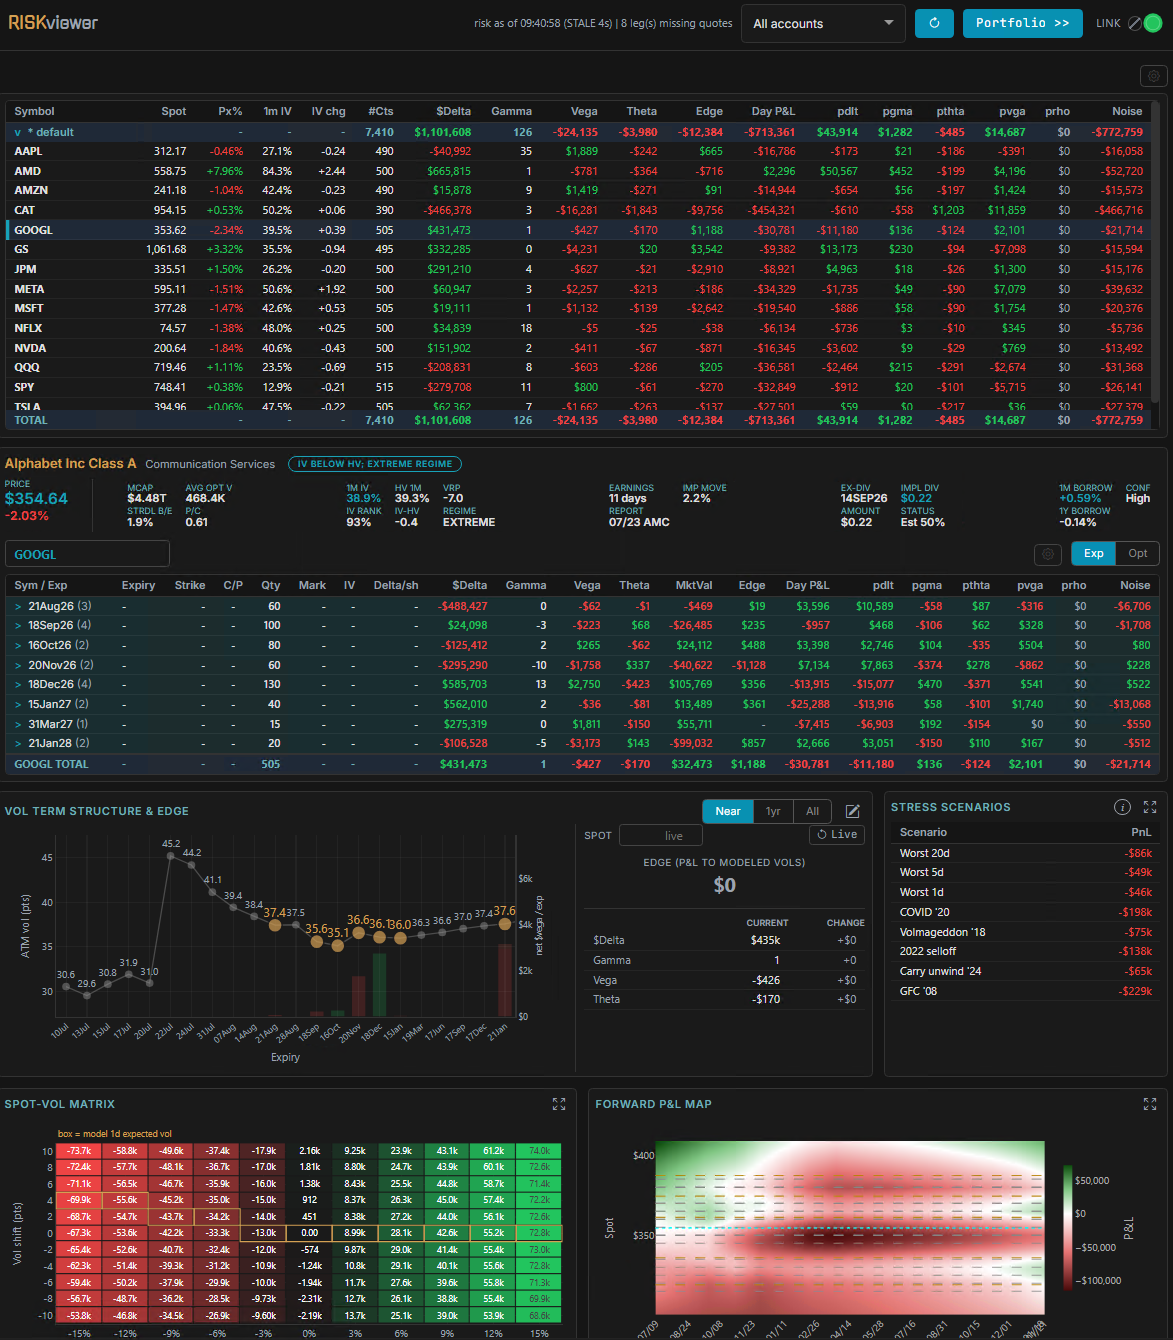
Task: Select the Exp grouping toggle
Action: tap(1094, 553)
